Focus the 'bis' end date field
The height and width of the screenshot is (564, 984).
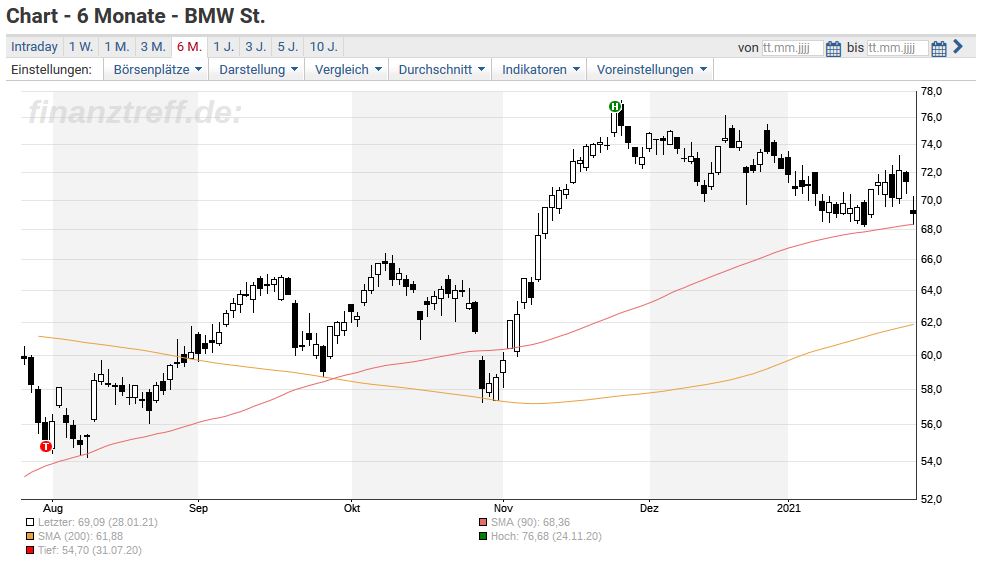click(x=897, y=48)
